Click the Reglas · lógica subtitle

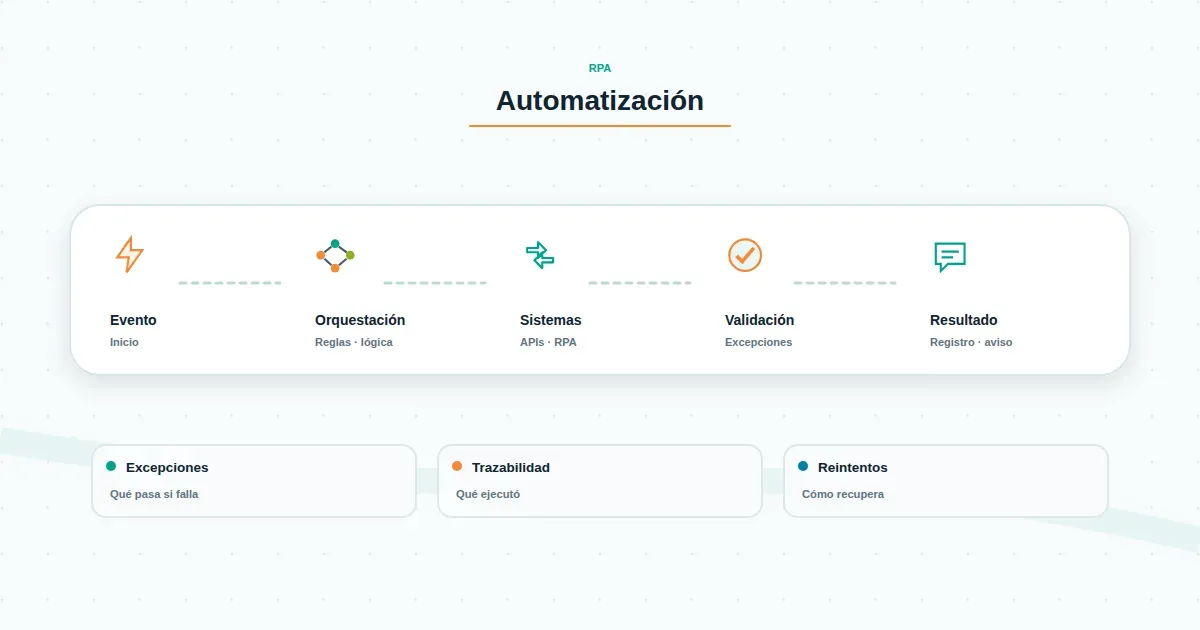(354, 342)
